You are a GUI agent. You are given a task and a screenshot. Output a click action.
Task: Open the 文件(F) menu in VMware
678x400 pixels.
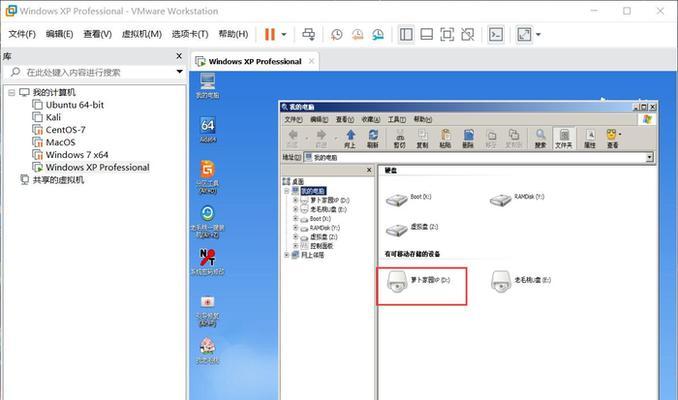pos(22,34)
